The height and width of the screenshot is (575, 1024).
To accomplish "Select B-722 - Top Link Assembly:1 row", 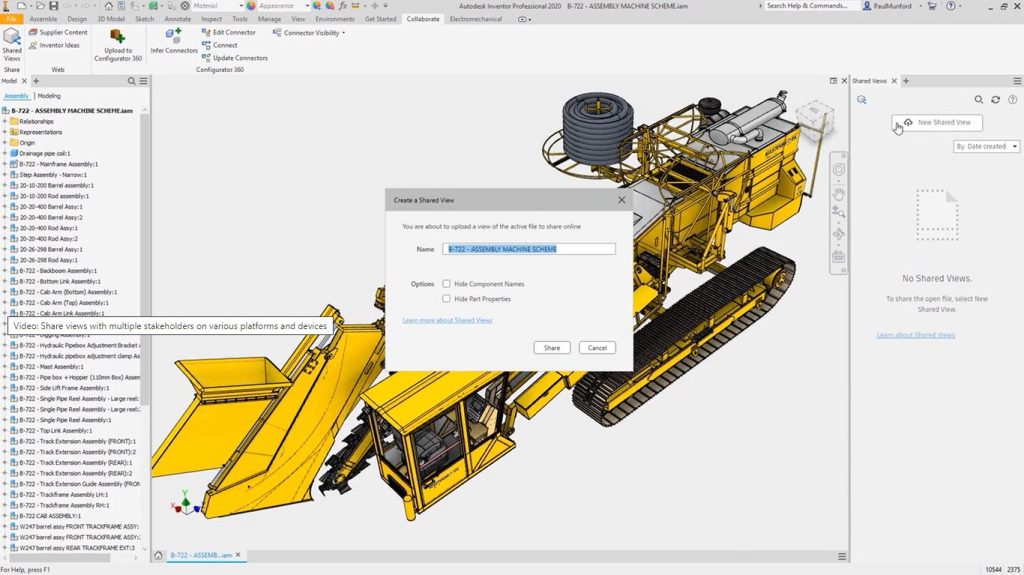I will (x=56, y=431).
